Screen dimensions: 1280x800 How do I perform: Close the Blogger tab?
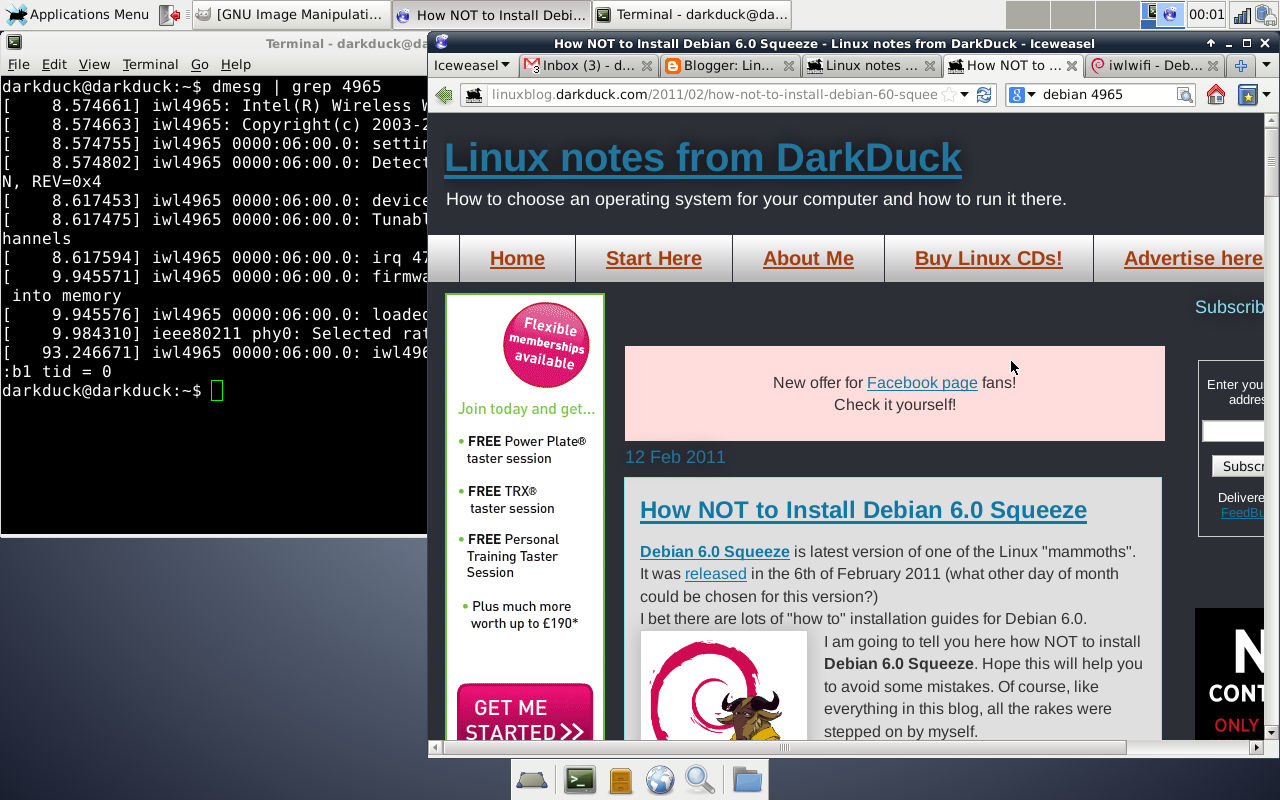pos(788,66)
